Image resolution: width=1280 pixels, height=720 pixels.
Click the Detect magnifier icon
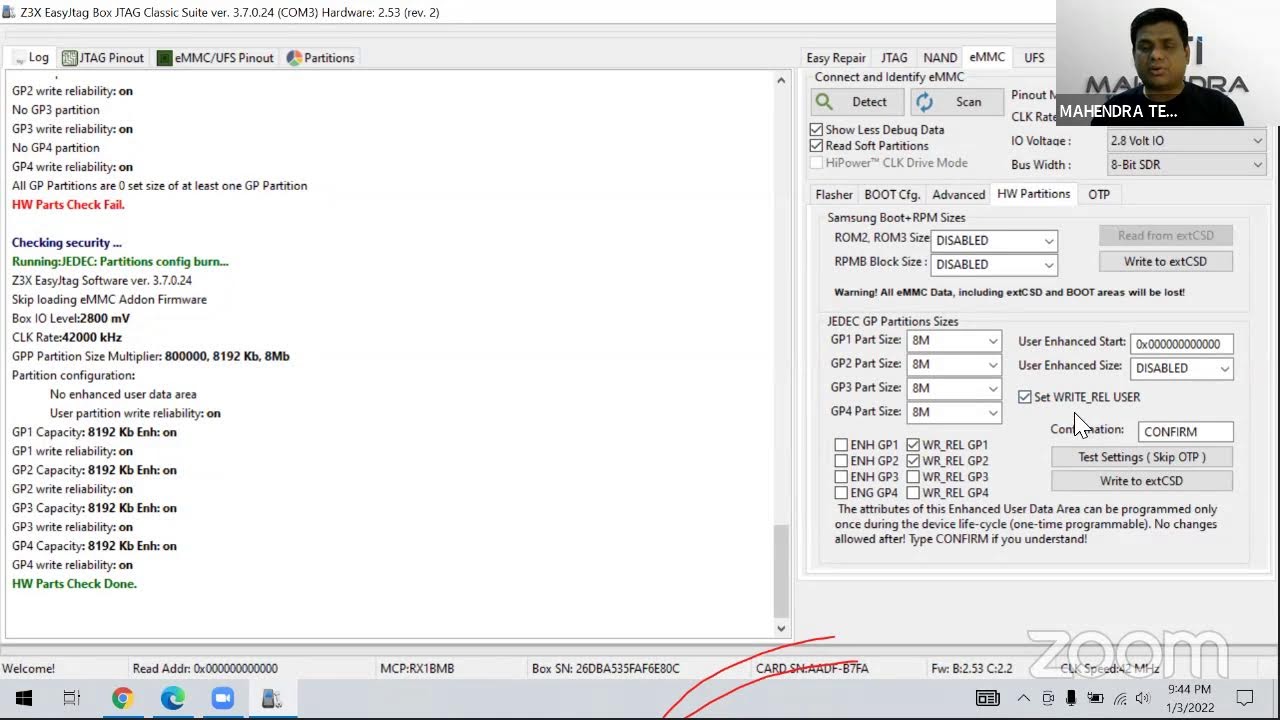[824, 102]
